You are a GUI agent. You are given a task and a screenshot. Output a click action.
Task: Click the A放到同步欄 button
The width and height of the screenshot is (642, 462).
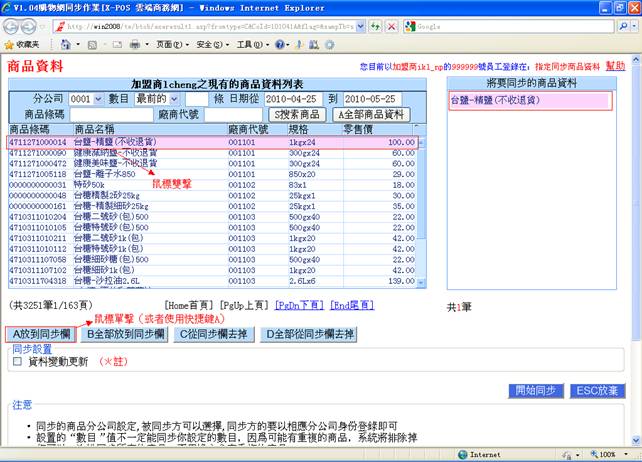[38, 334]
